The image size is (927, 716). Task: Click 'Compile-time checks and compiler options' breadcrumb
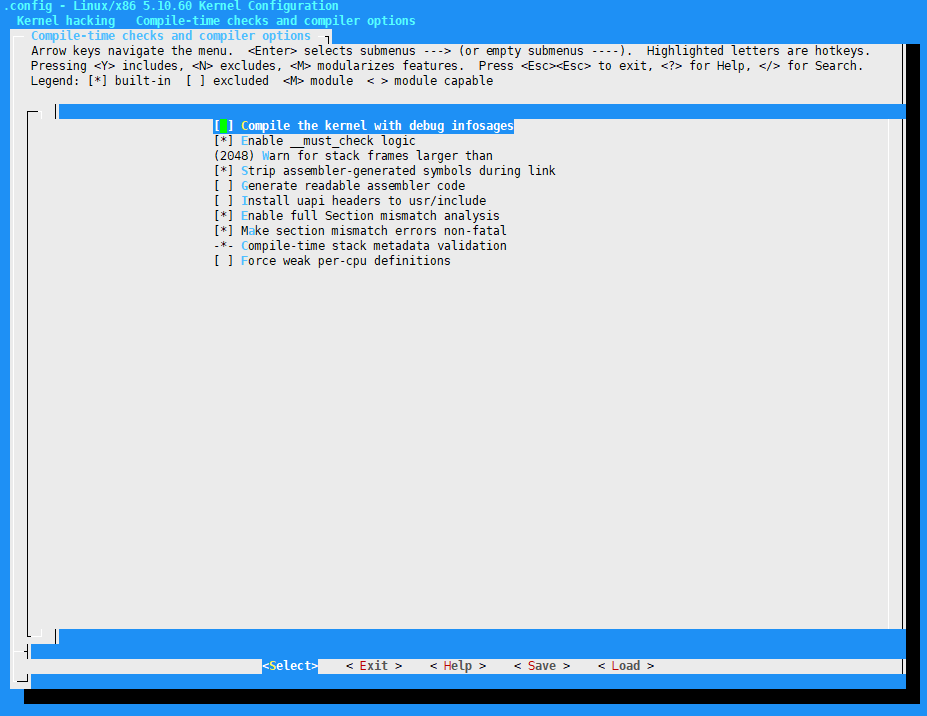(x=275, y=21)
